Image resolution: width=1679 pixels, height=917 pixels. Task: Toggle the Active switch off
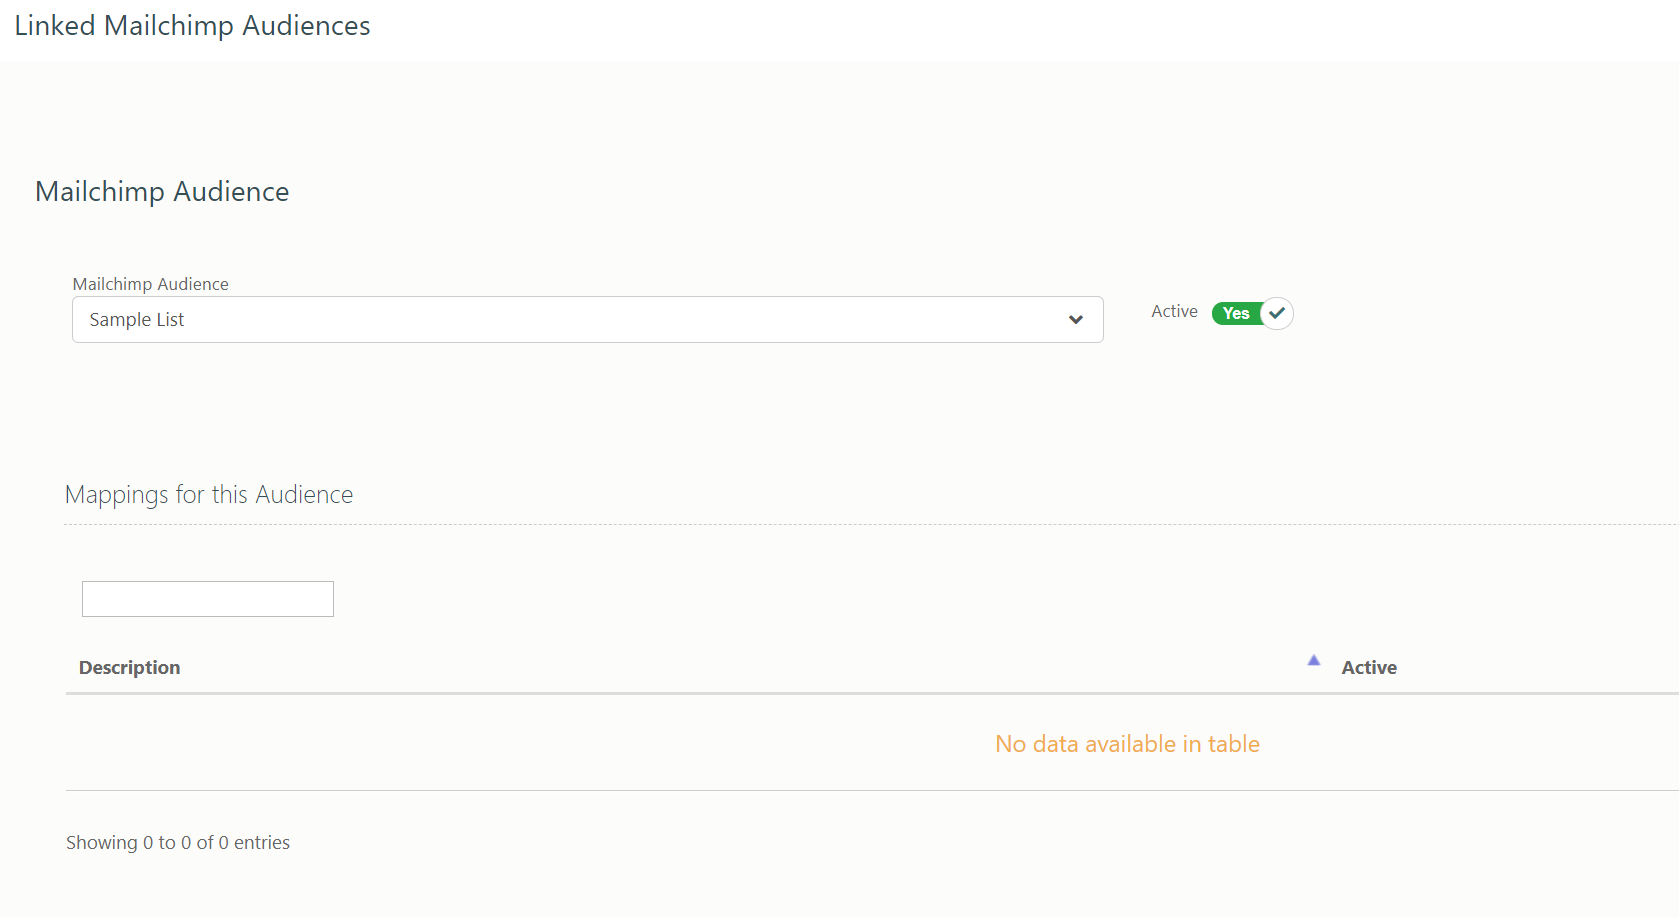point(1252,313)
